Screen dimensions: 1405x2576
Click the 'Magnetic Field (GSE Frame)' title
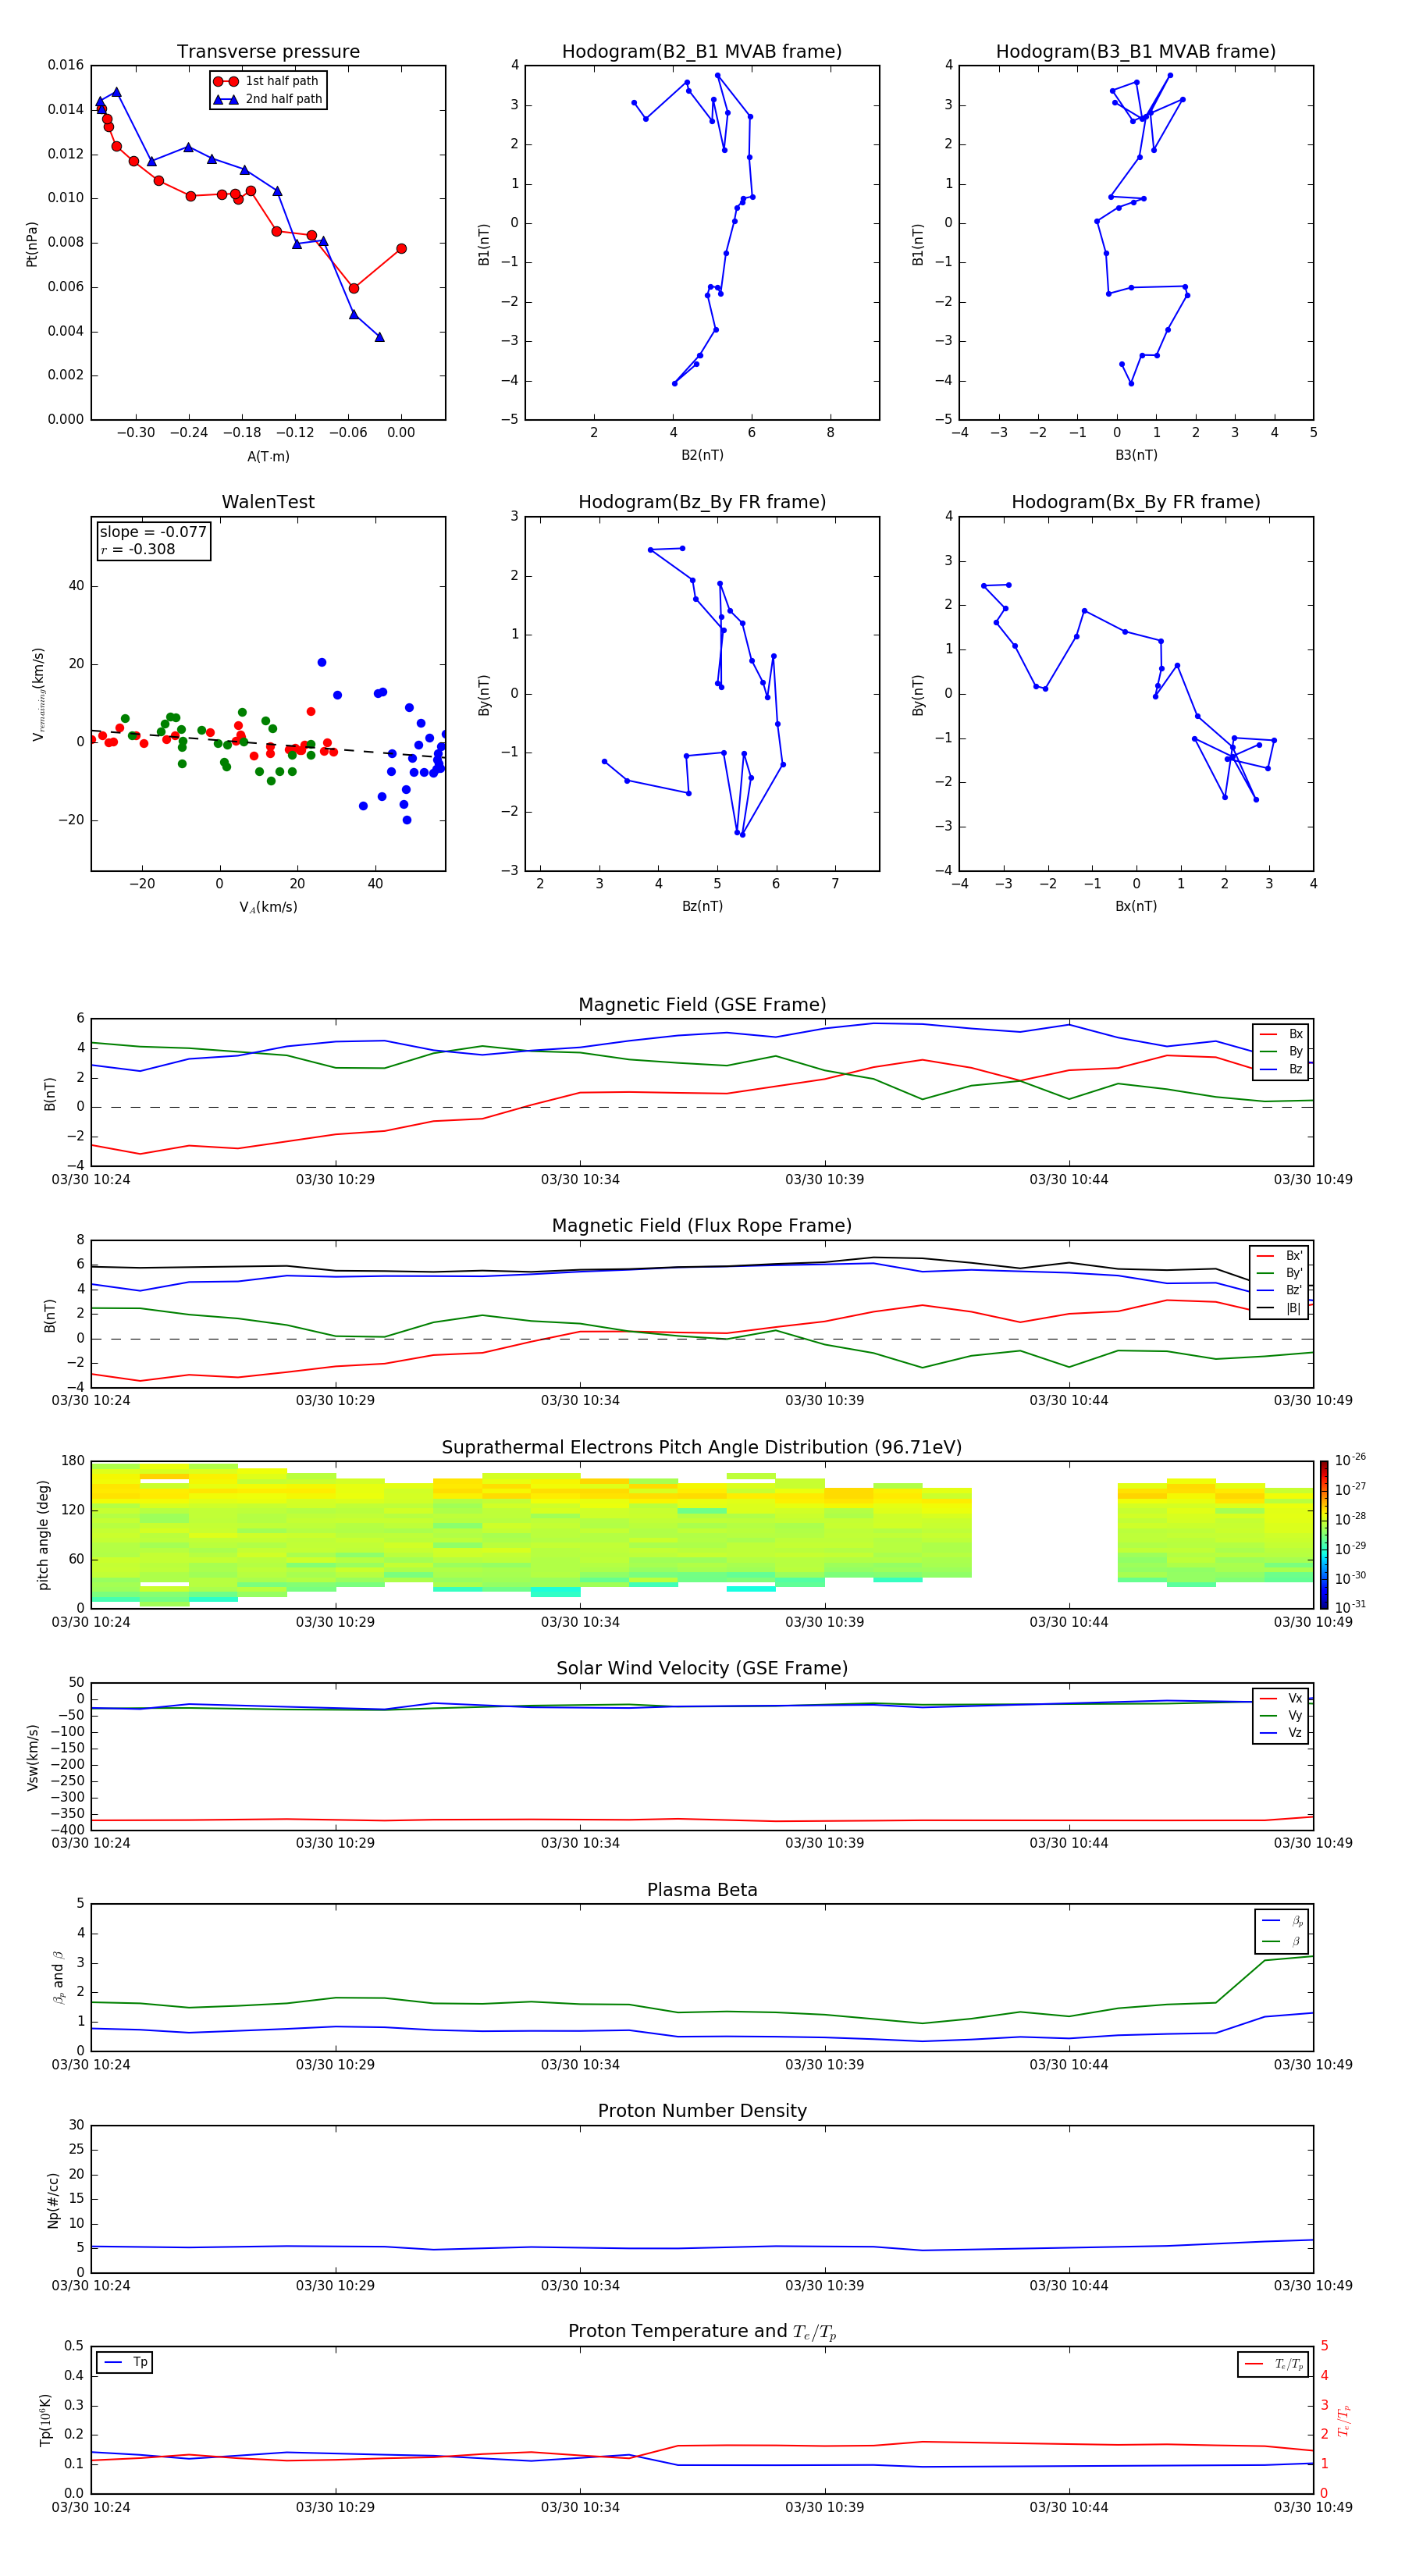pos(702,1005)
